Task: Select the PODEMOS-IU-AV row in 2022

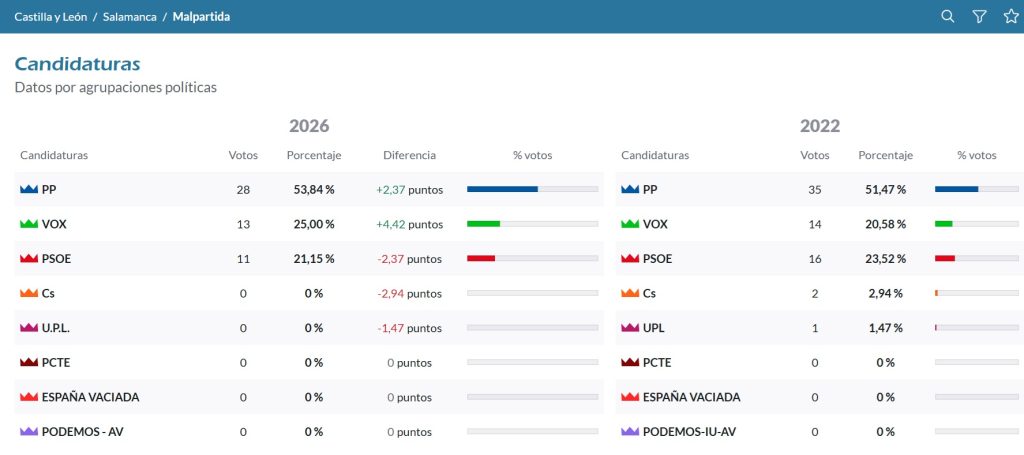Action: coord(819,431)
